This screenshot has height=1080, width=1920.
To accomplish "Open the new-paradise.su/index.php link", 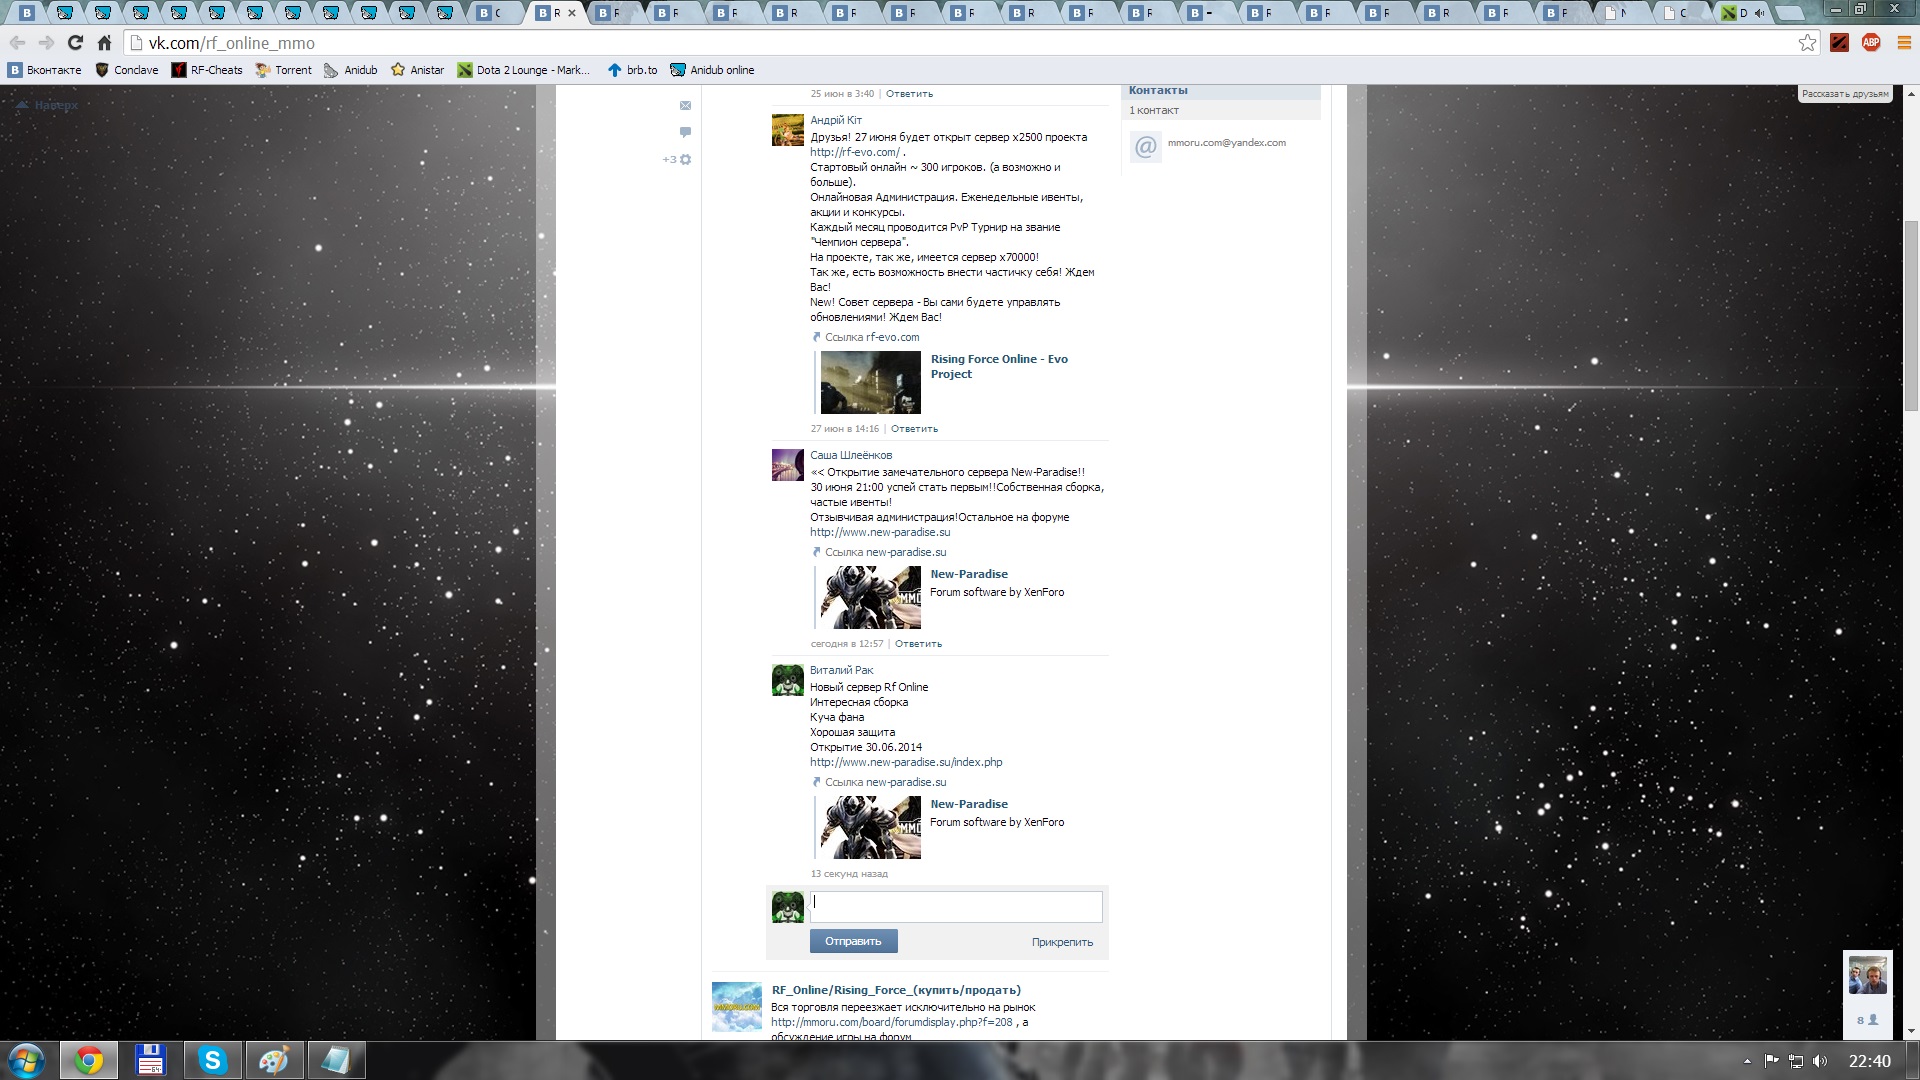I will coord(906,762).
